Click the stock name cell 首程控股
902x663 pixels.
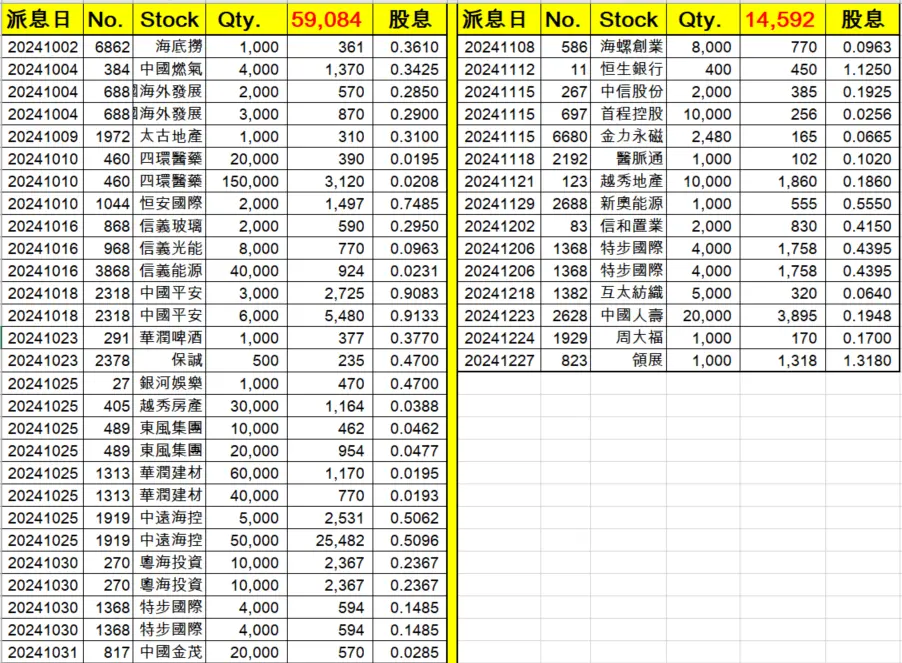(628, 114)
